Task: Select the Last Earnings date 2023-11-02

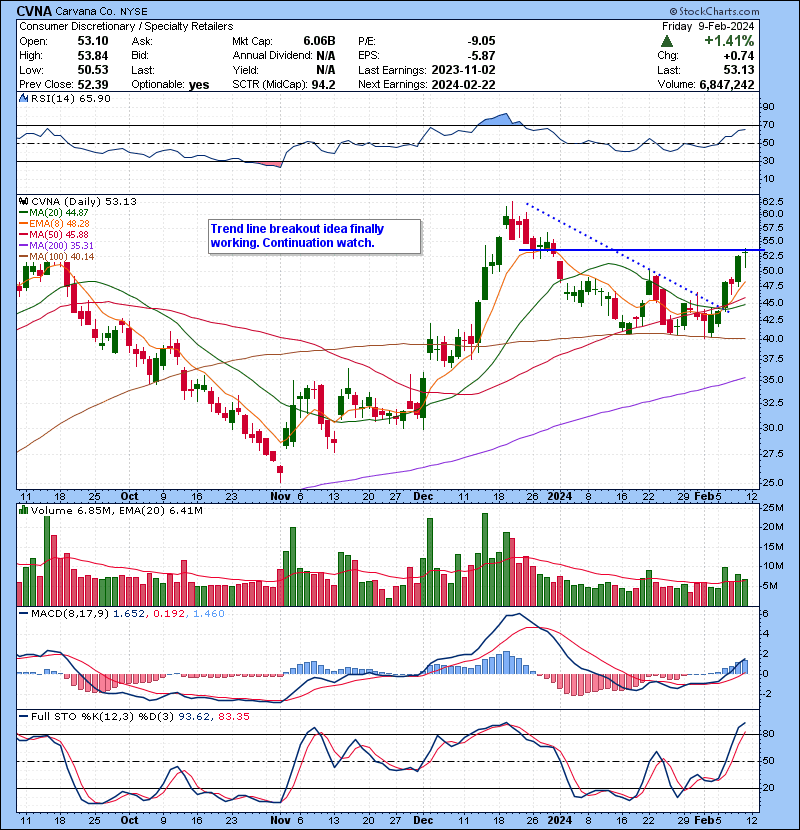Action: [x=463, y=70]
